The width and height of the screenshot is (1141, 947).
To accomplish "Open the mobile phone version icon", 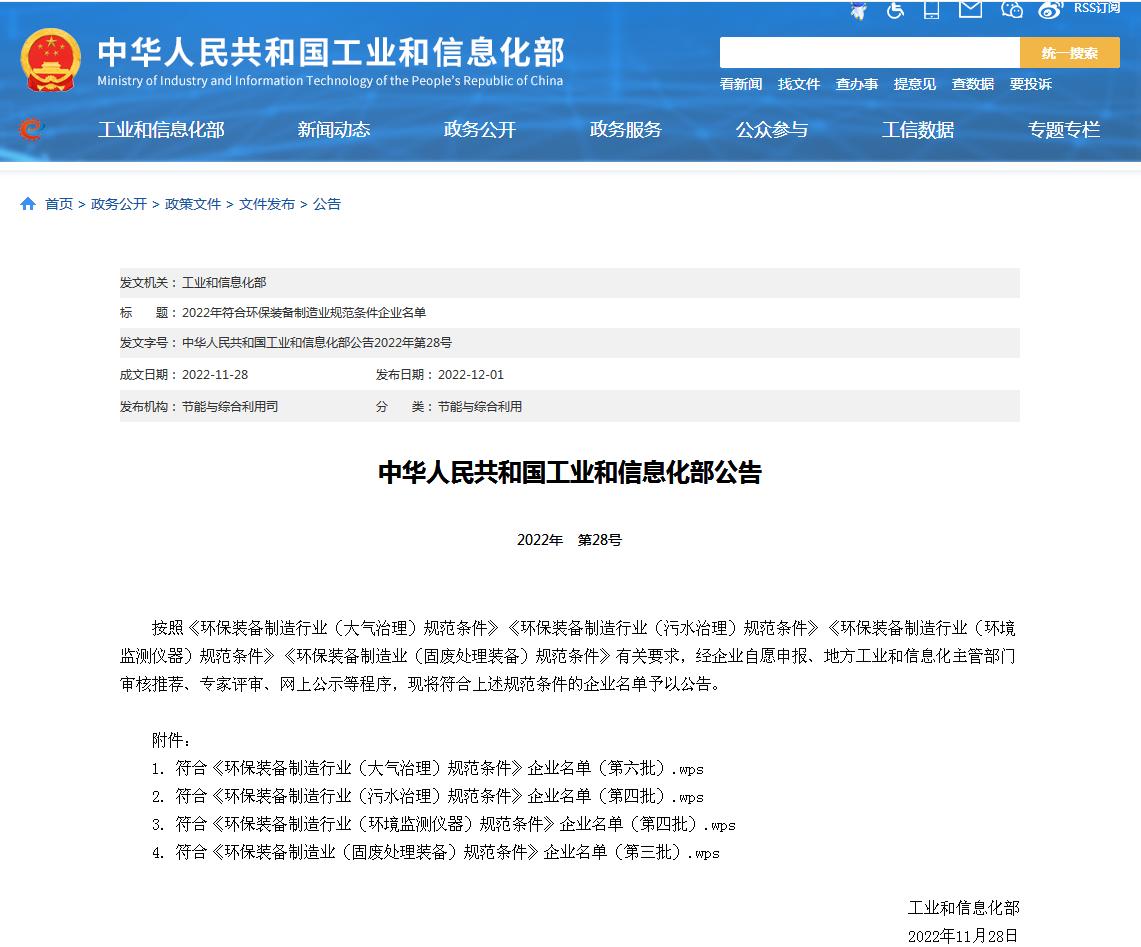I will (x=931, y=9).
